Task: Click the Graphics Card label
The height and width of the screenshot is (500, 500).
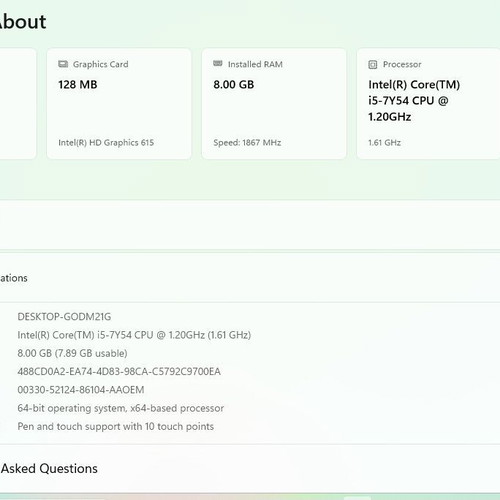Action: pyautogui.click(x=100, y=64)
